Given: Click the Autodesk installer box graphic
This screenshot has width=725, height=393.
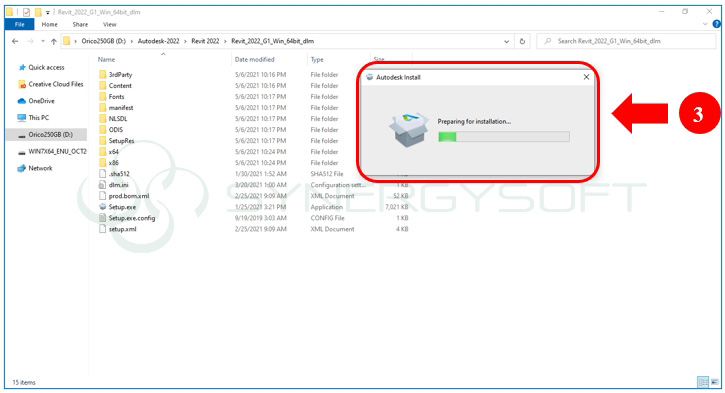Looking at the screenshot, I should pos(408,129).
